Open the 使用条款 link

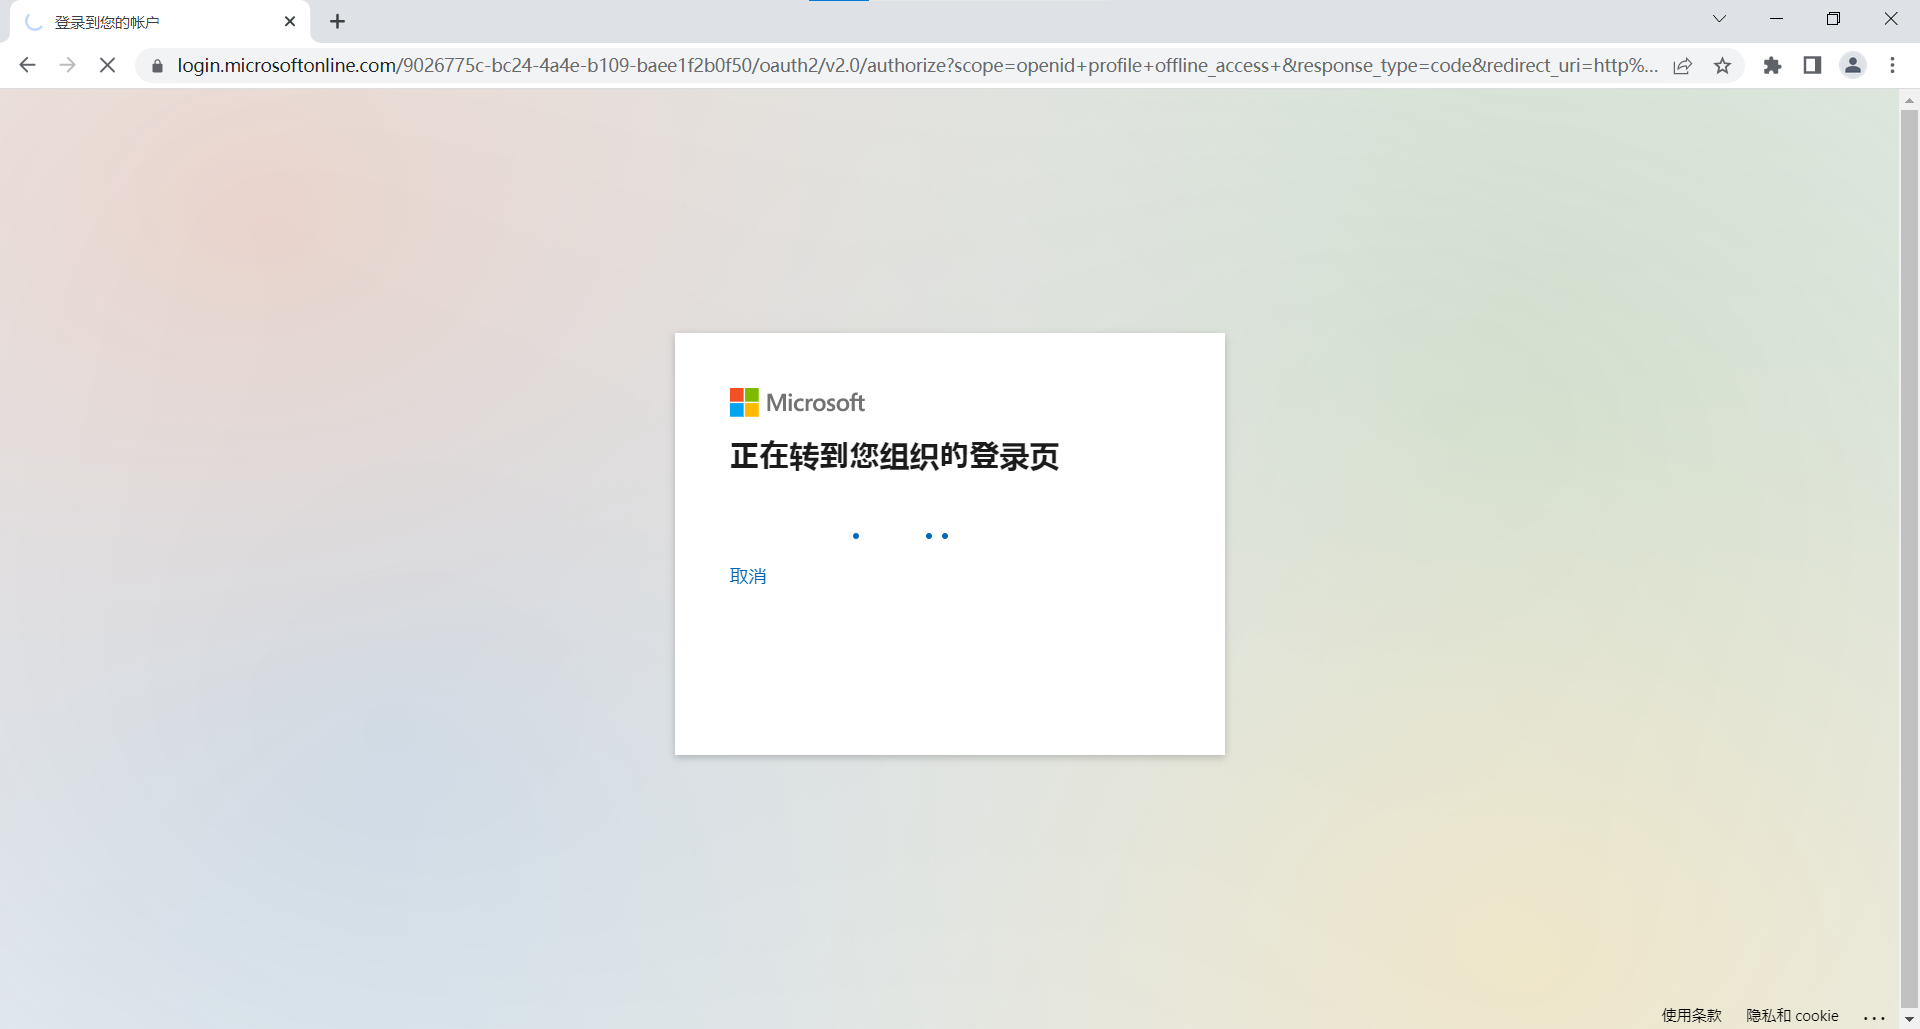click(1692, 1015)
